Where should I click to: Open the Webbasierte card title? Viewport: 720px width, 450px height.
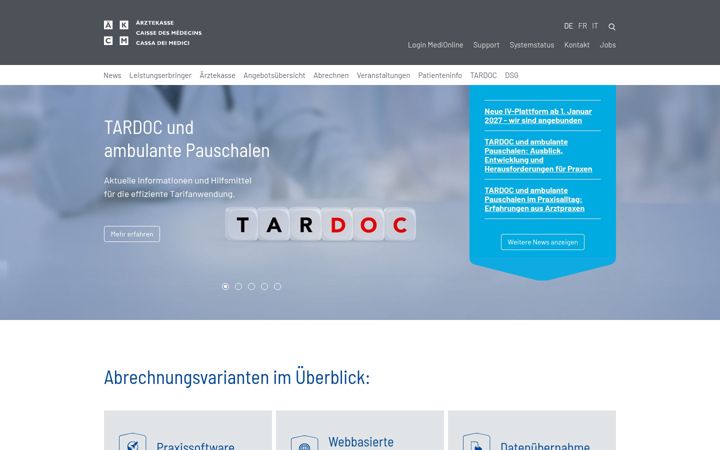coord(361,442)
